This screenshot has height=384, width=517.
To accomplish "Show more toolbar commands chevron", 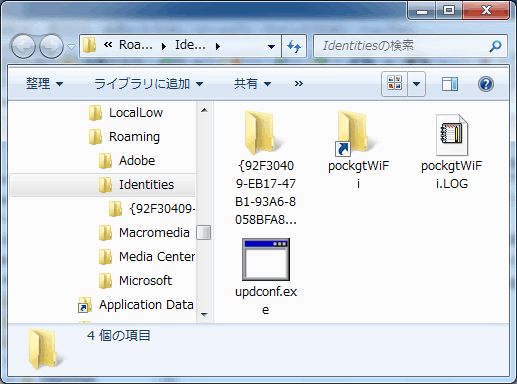I will point(299,83).
